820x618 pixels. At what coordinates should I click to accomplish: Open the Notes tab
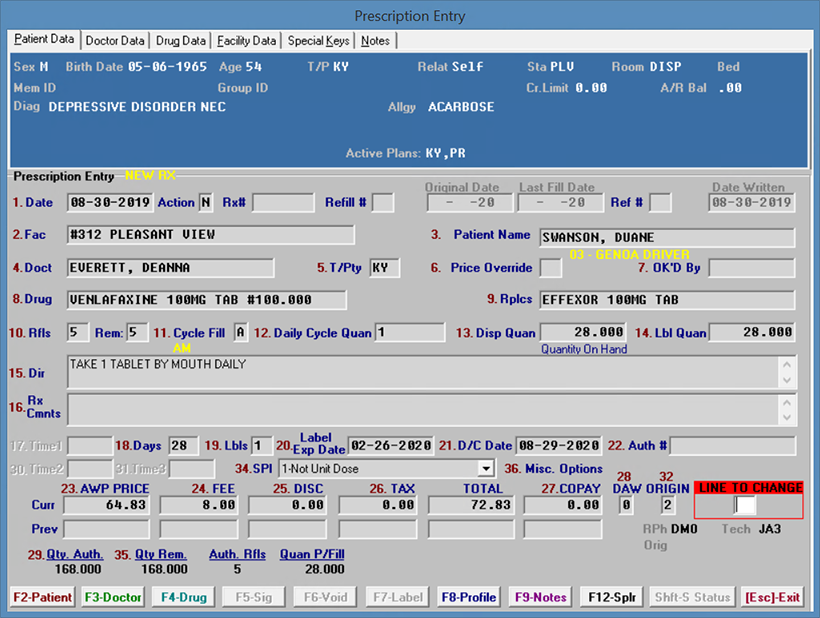pos(376,41)
